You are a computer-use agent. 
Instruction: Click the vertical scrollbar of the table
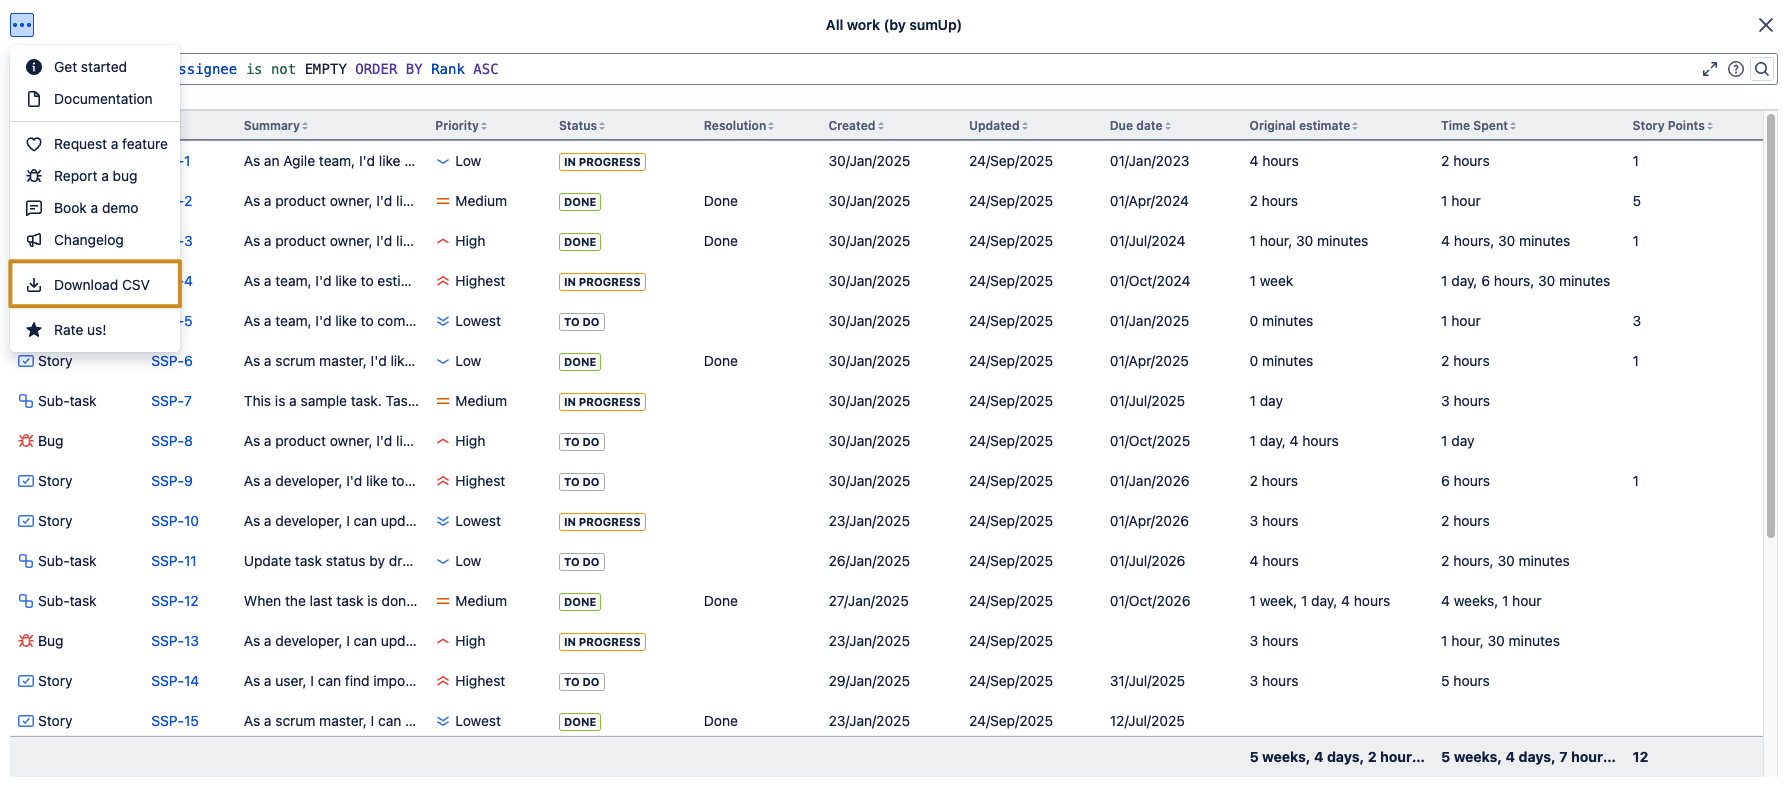tap(1771, 330)
